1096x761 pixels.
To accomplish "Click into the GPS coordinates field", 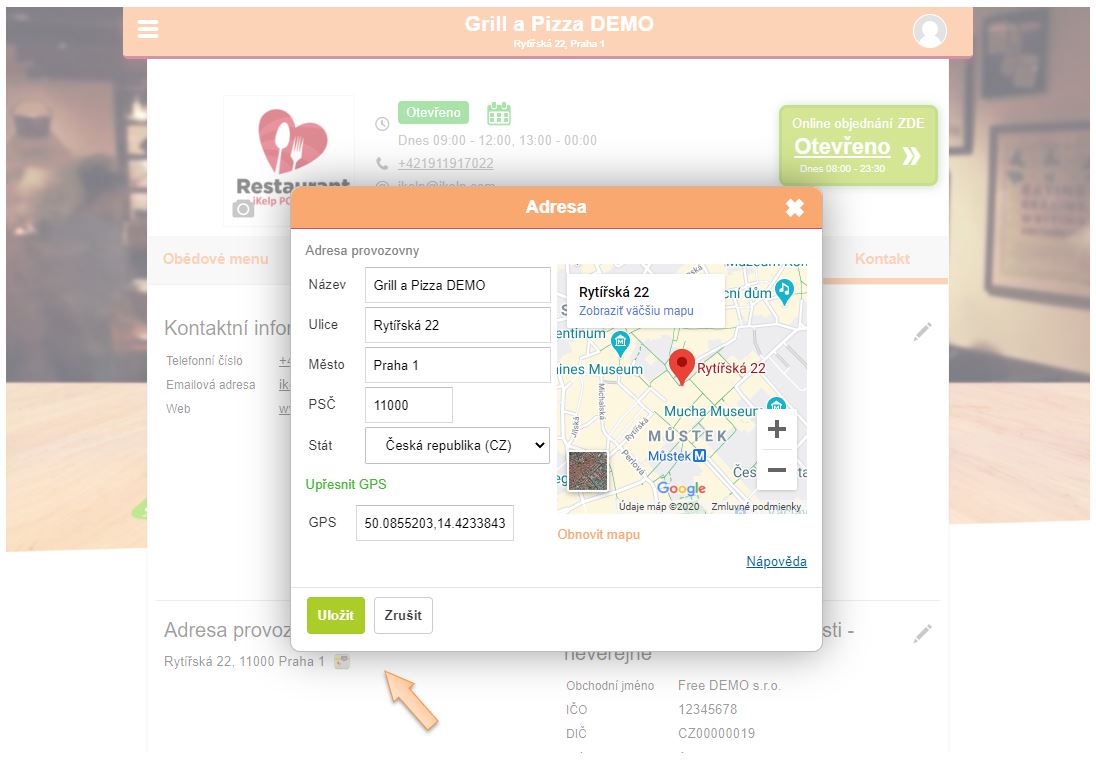I will pos(435,522).
